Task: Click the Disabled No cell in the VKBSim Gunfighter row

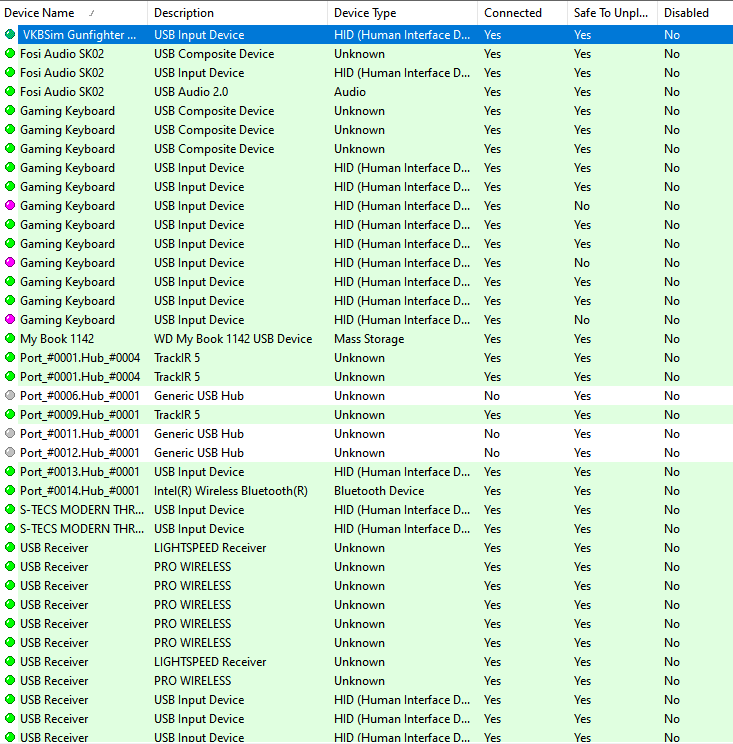Action: 672,35
